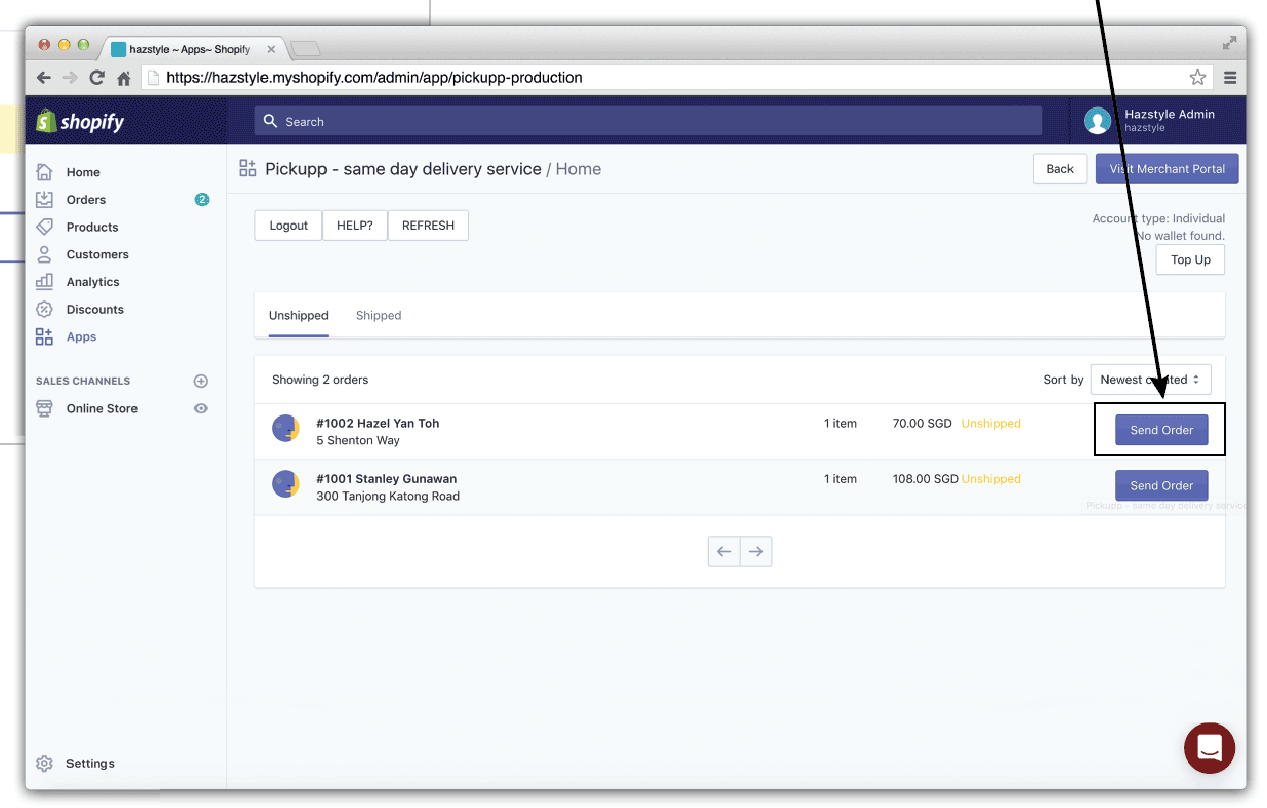Open the Hazstyle Admin account menu
Screen dimensions: 1267x808
point(1158,121)
